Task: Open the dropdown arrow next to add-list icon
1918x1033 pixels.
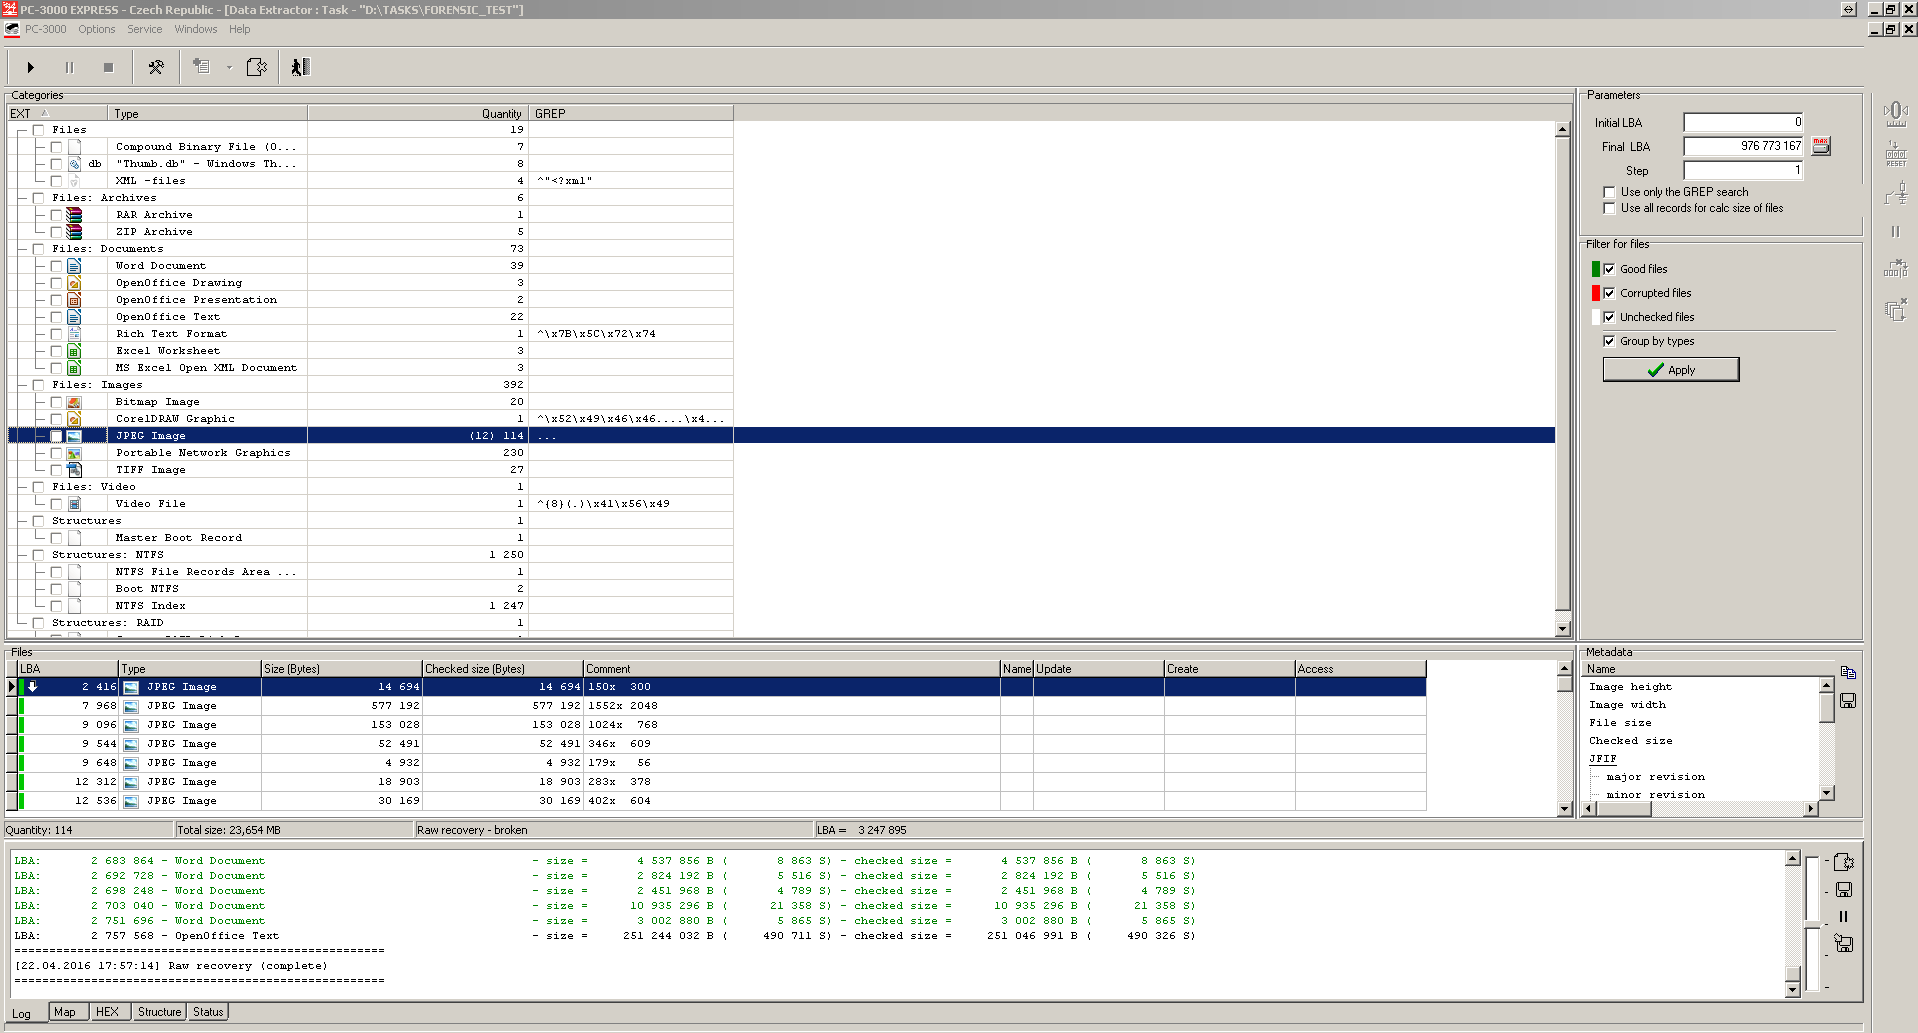Action: (x=229, y=67)
